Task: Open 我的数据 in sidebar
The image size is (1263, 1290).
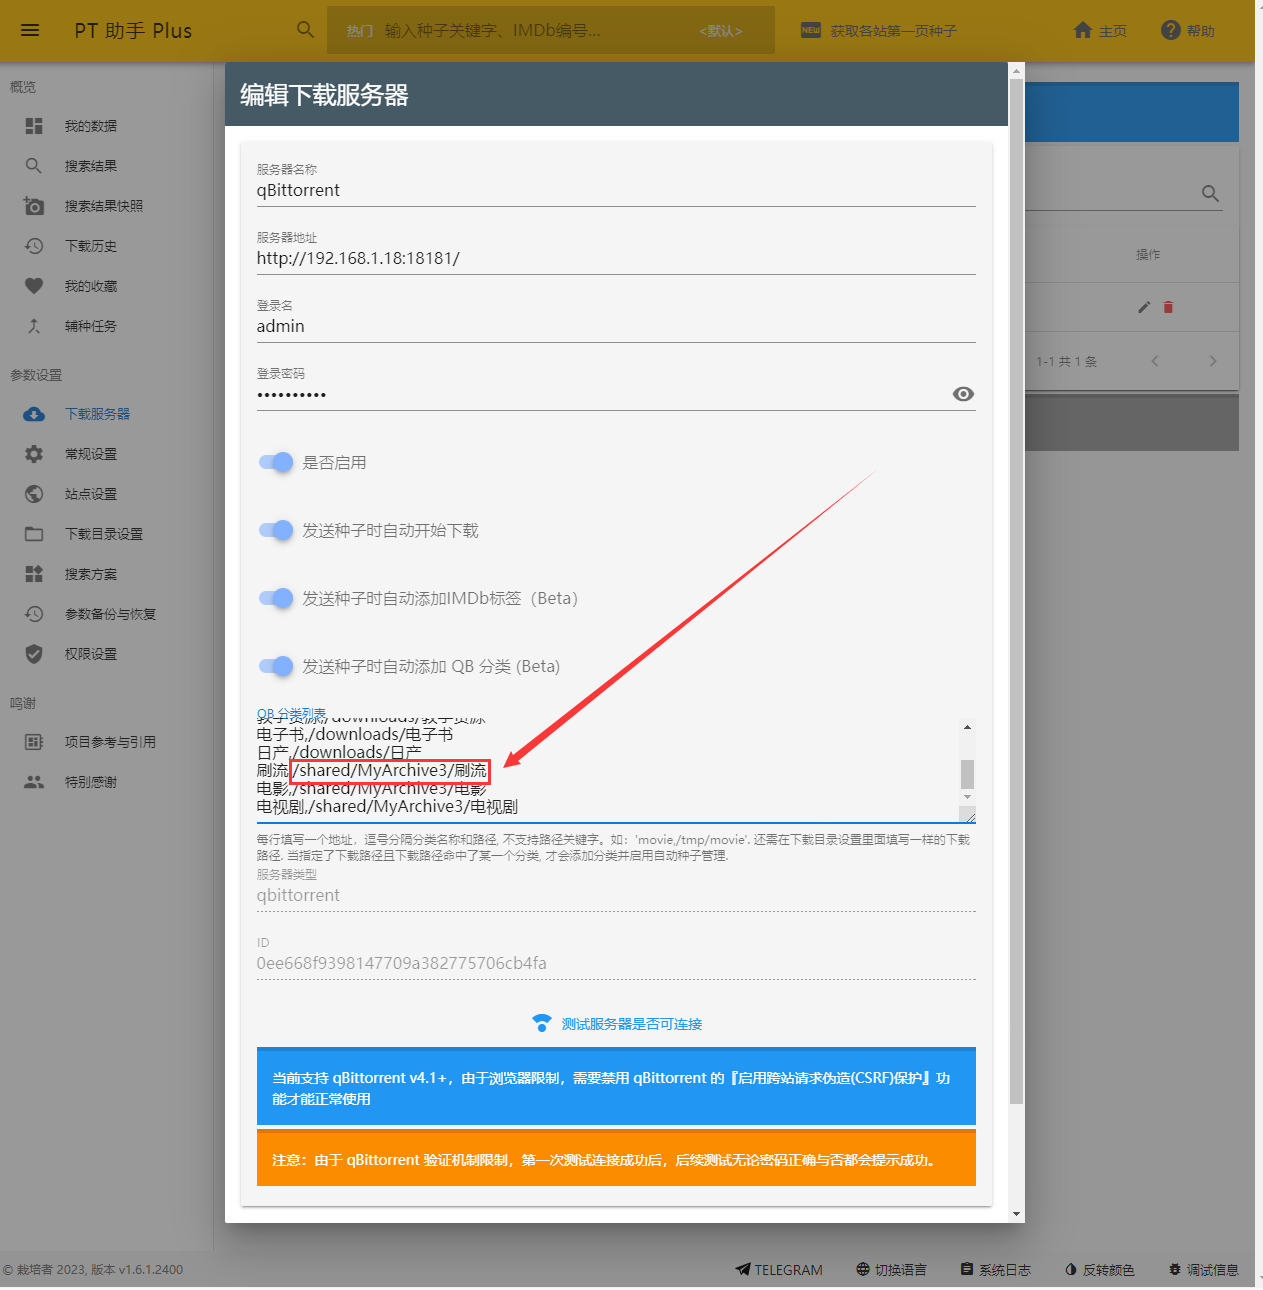Action: click(91, 126)
